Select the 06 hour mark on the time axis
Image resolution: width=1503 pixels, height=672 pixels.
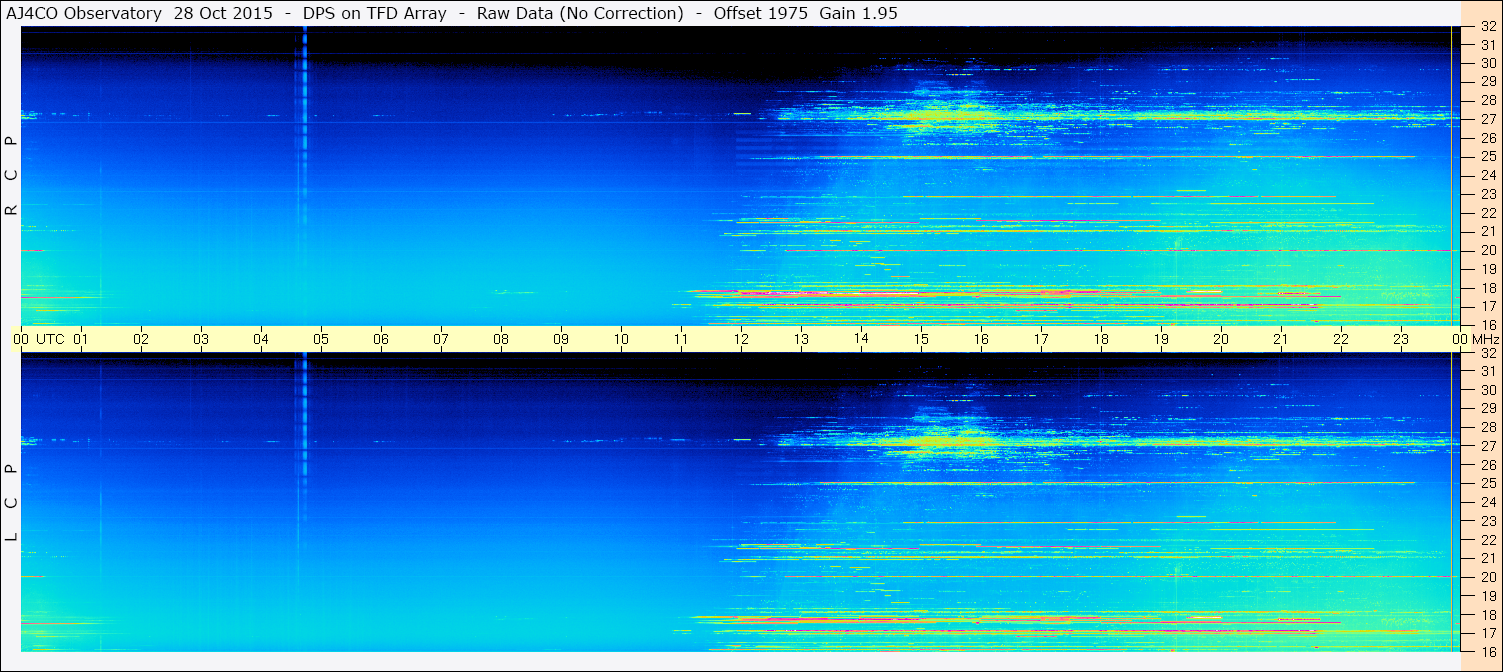381,340
